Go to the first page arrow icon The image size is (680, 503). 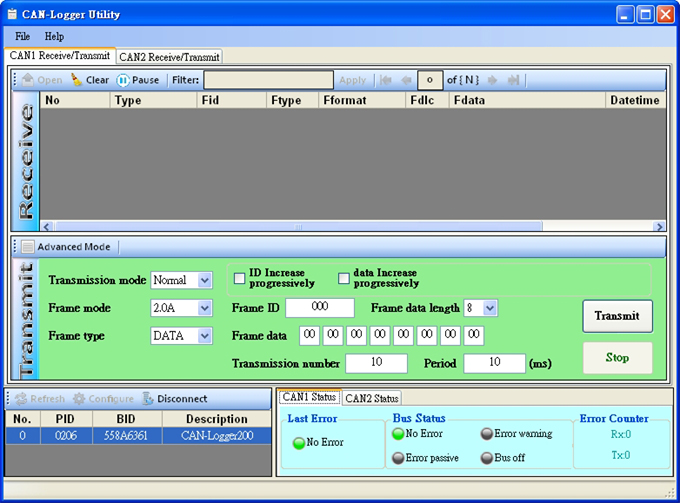(386, 80)
